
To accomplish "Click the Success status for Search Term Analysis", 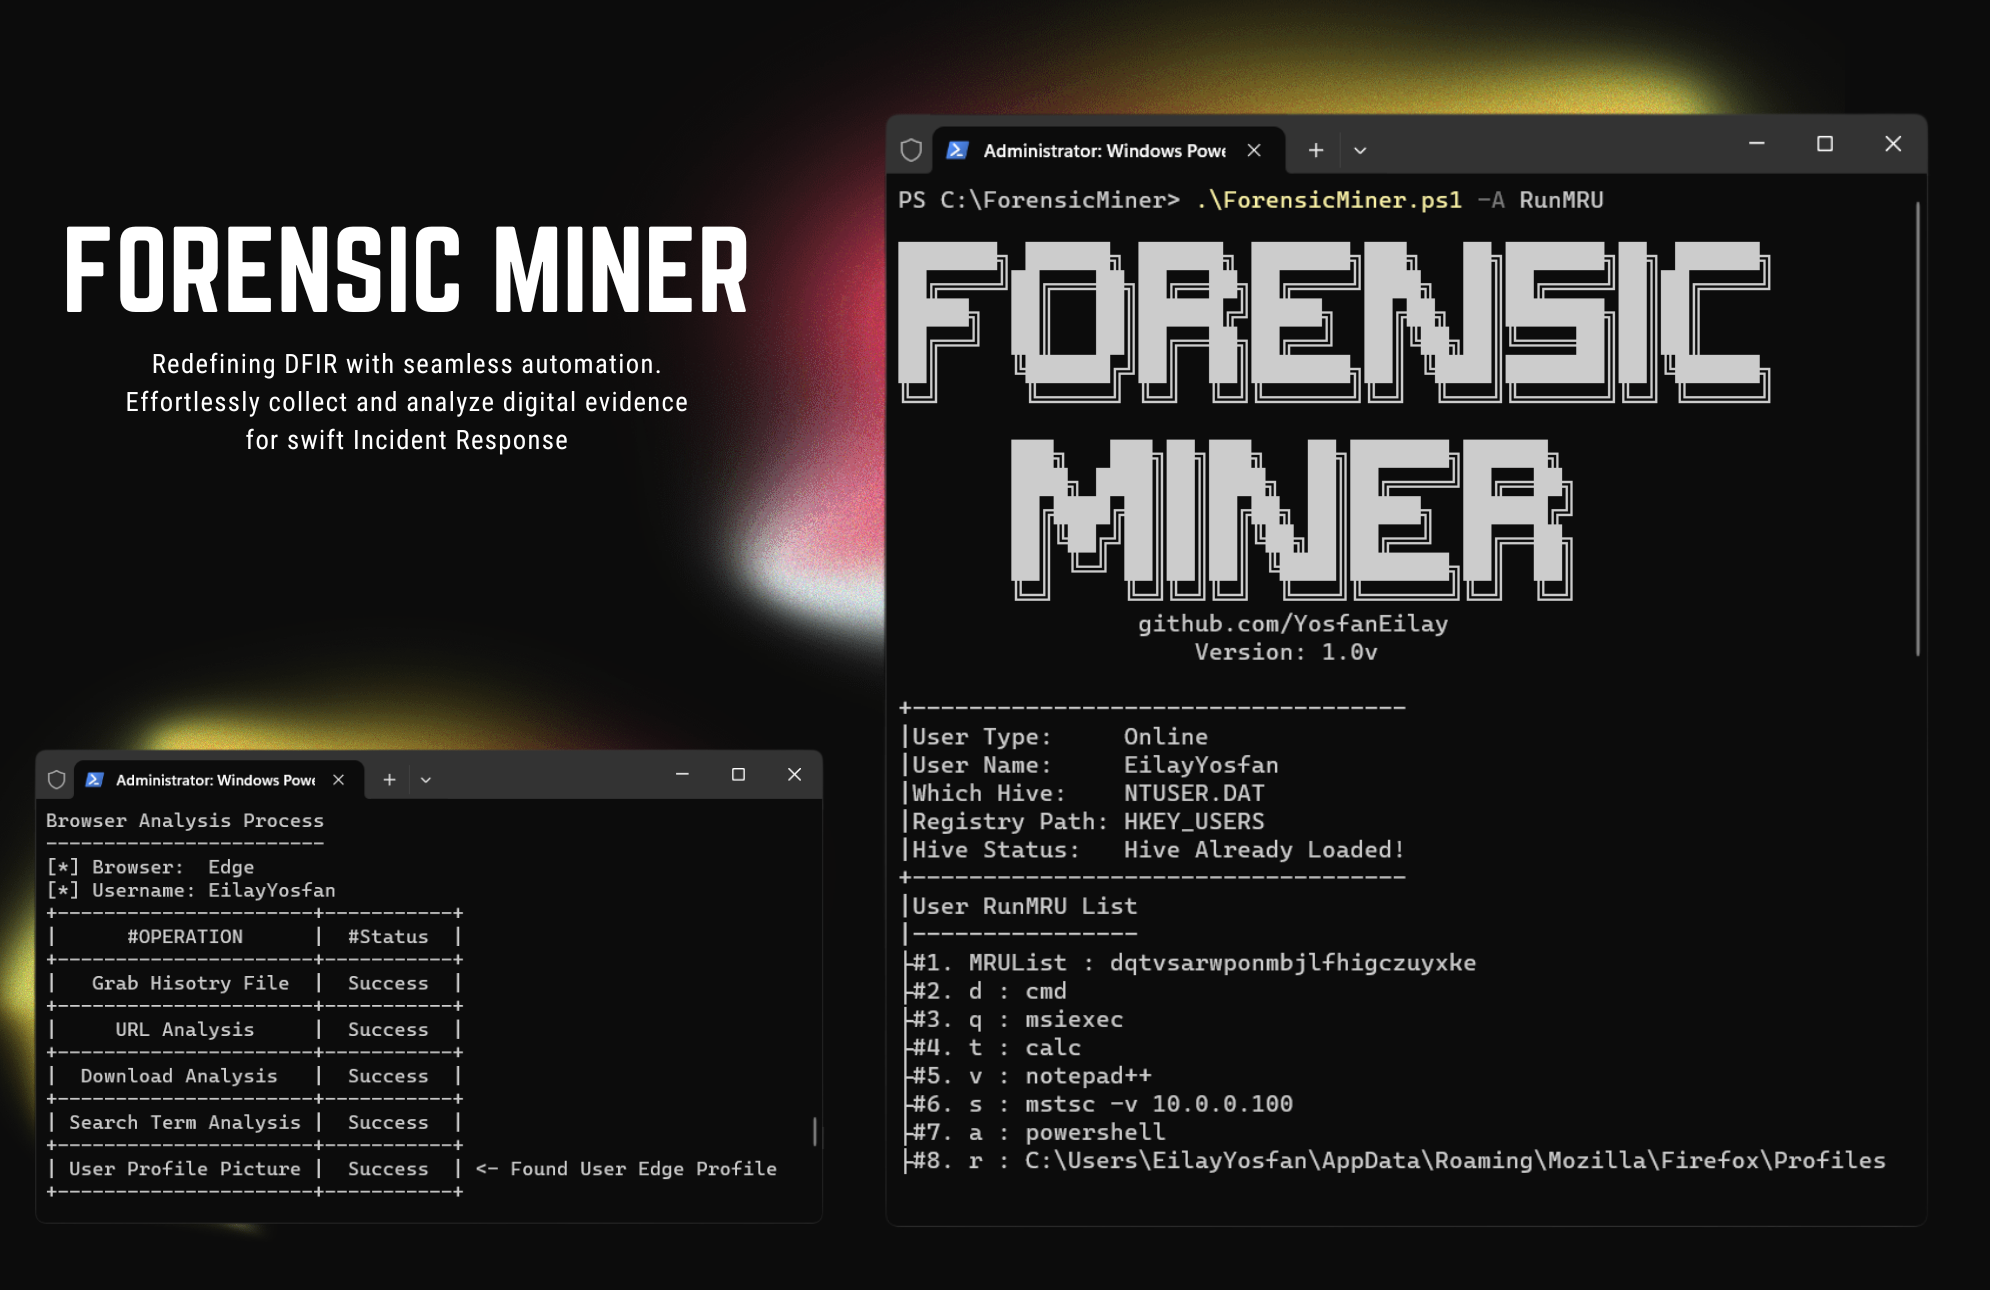I will (x=388, y=1123).
